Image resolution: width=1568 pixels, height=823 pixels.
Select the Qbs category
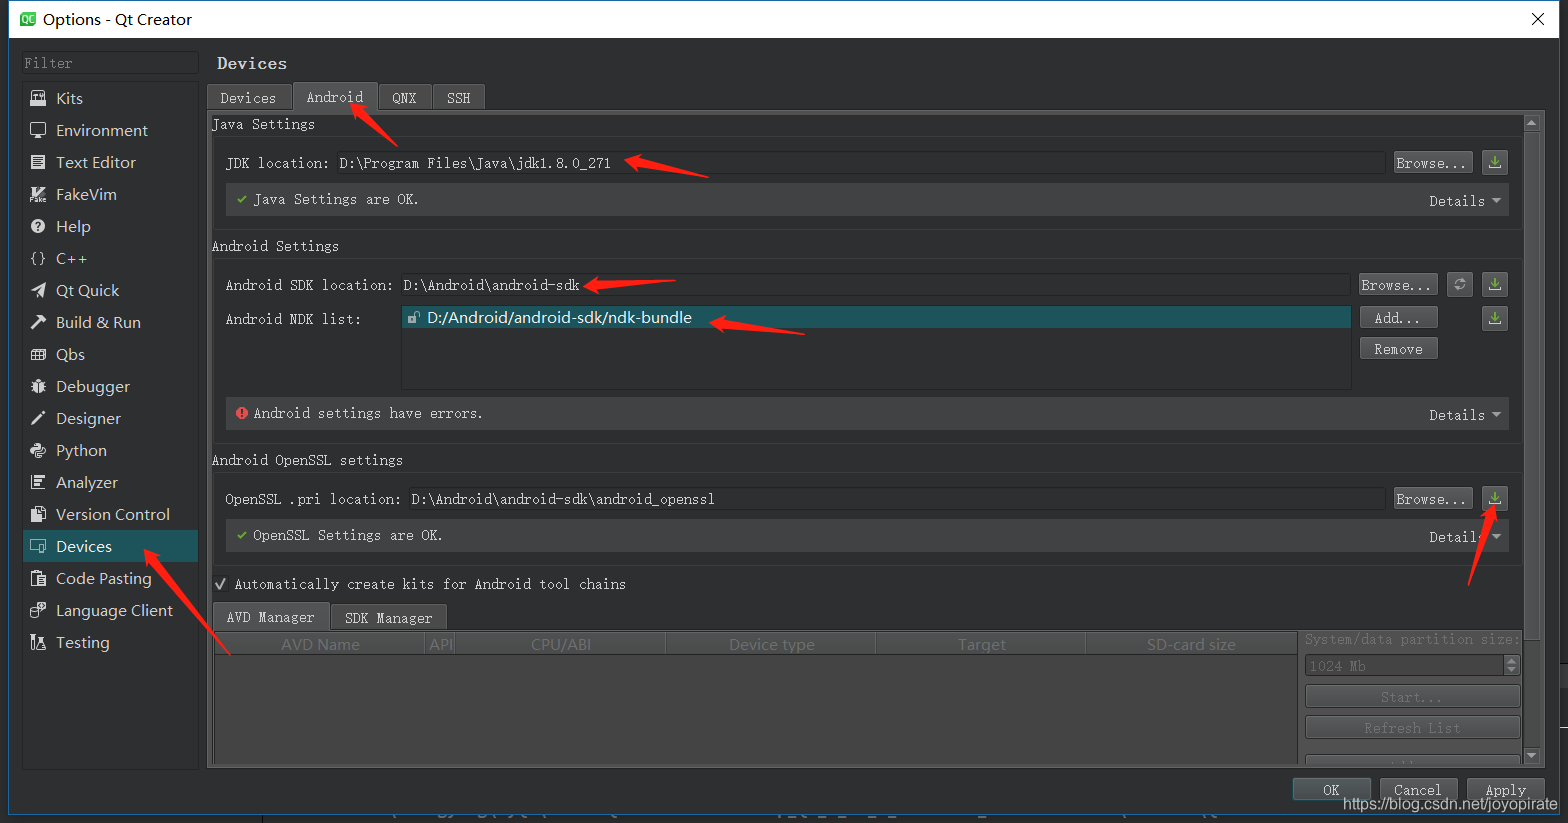pos(110,354)
